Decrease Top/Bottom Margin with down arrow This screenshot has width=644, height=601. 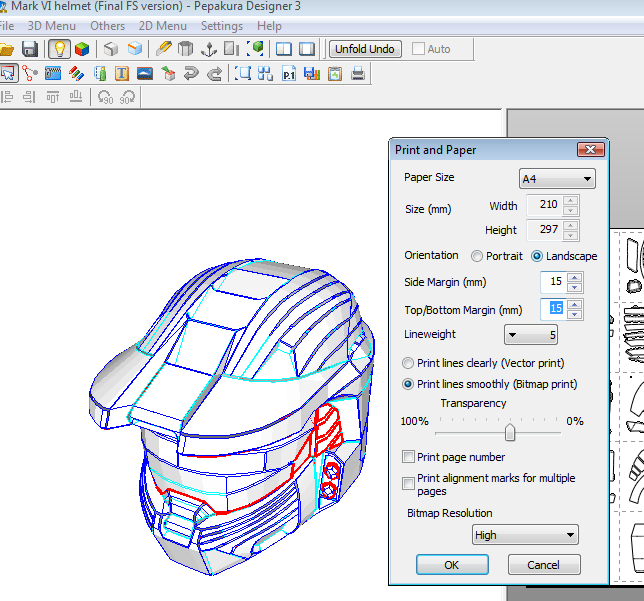tap(574, 315)
